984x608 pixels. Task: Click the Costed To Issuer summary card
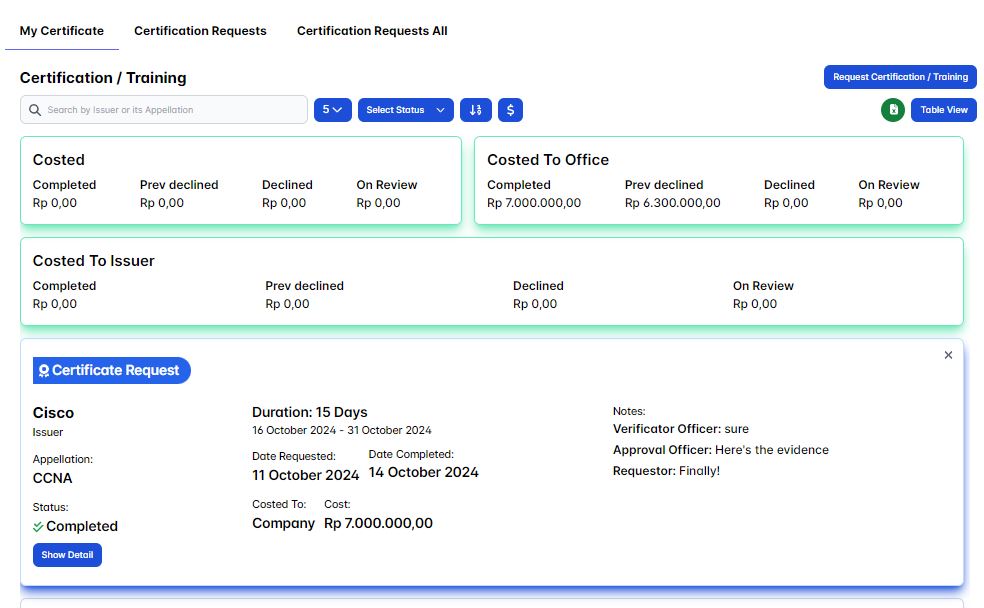point(491,281)
